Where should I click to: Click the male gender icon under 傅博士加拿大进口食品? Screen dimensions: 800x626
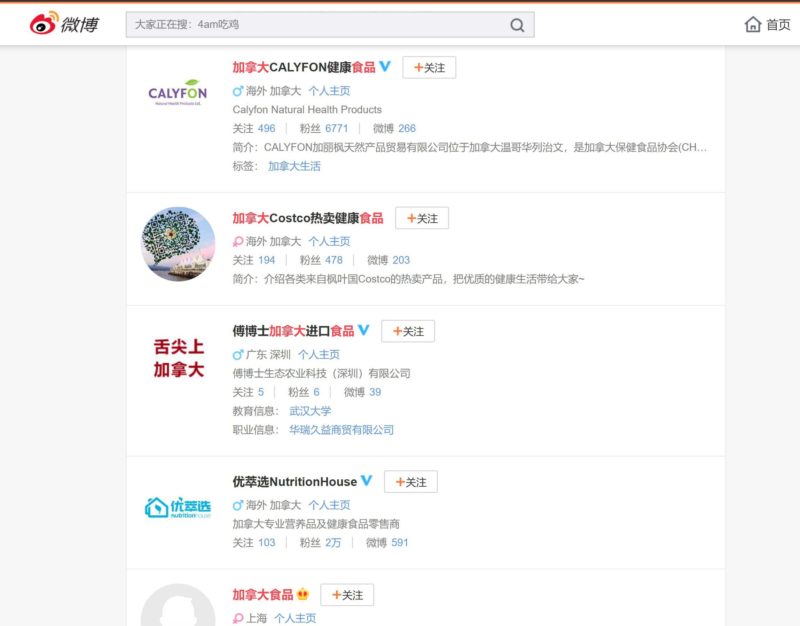238,355
